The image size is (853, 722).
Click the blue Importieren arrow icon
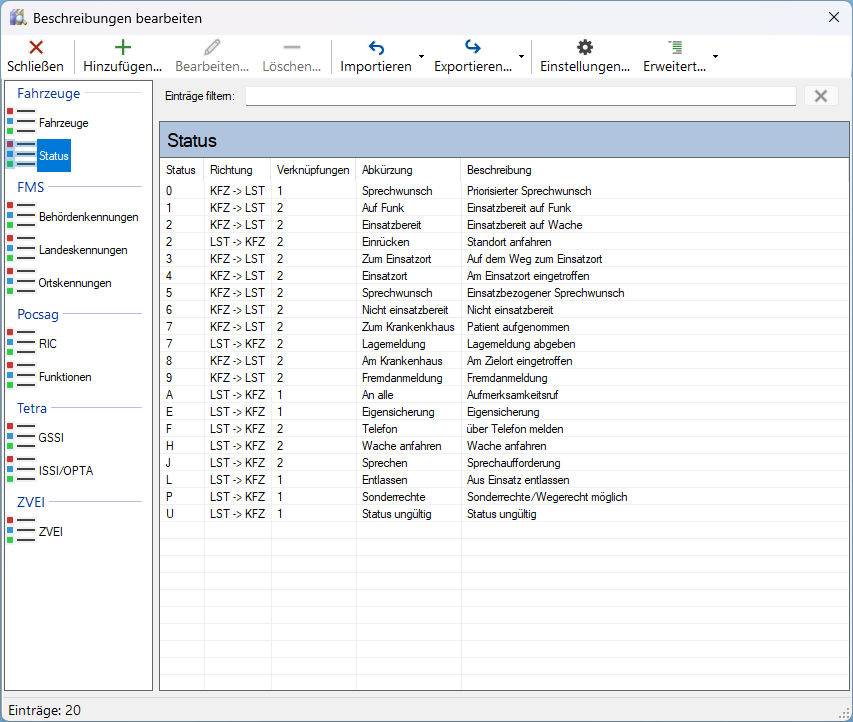(376, 48)
